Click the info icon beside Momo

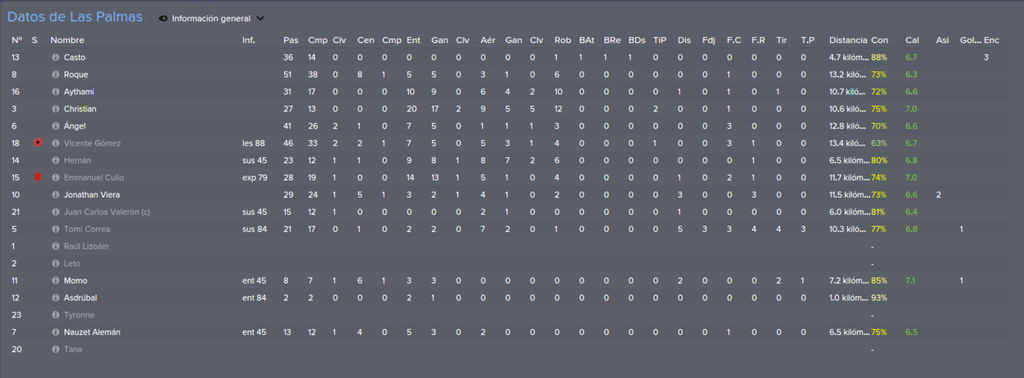pyautogui.click(x=56, y=281)
